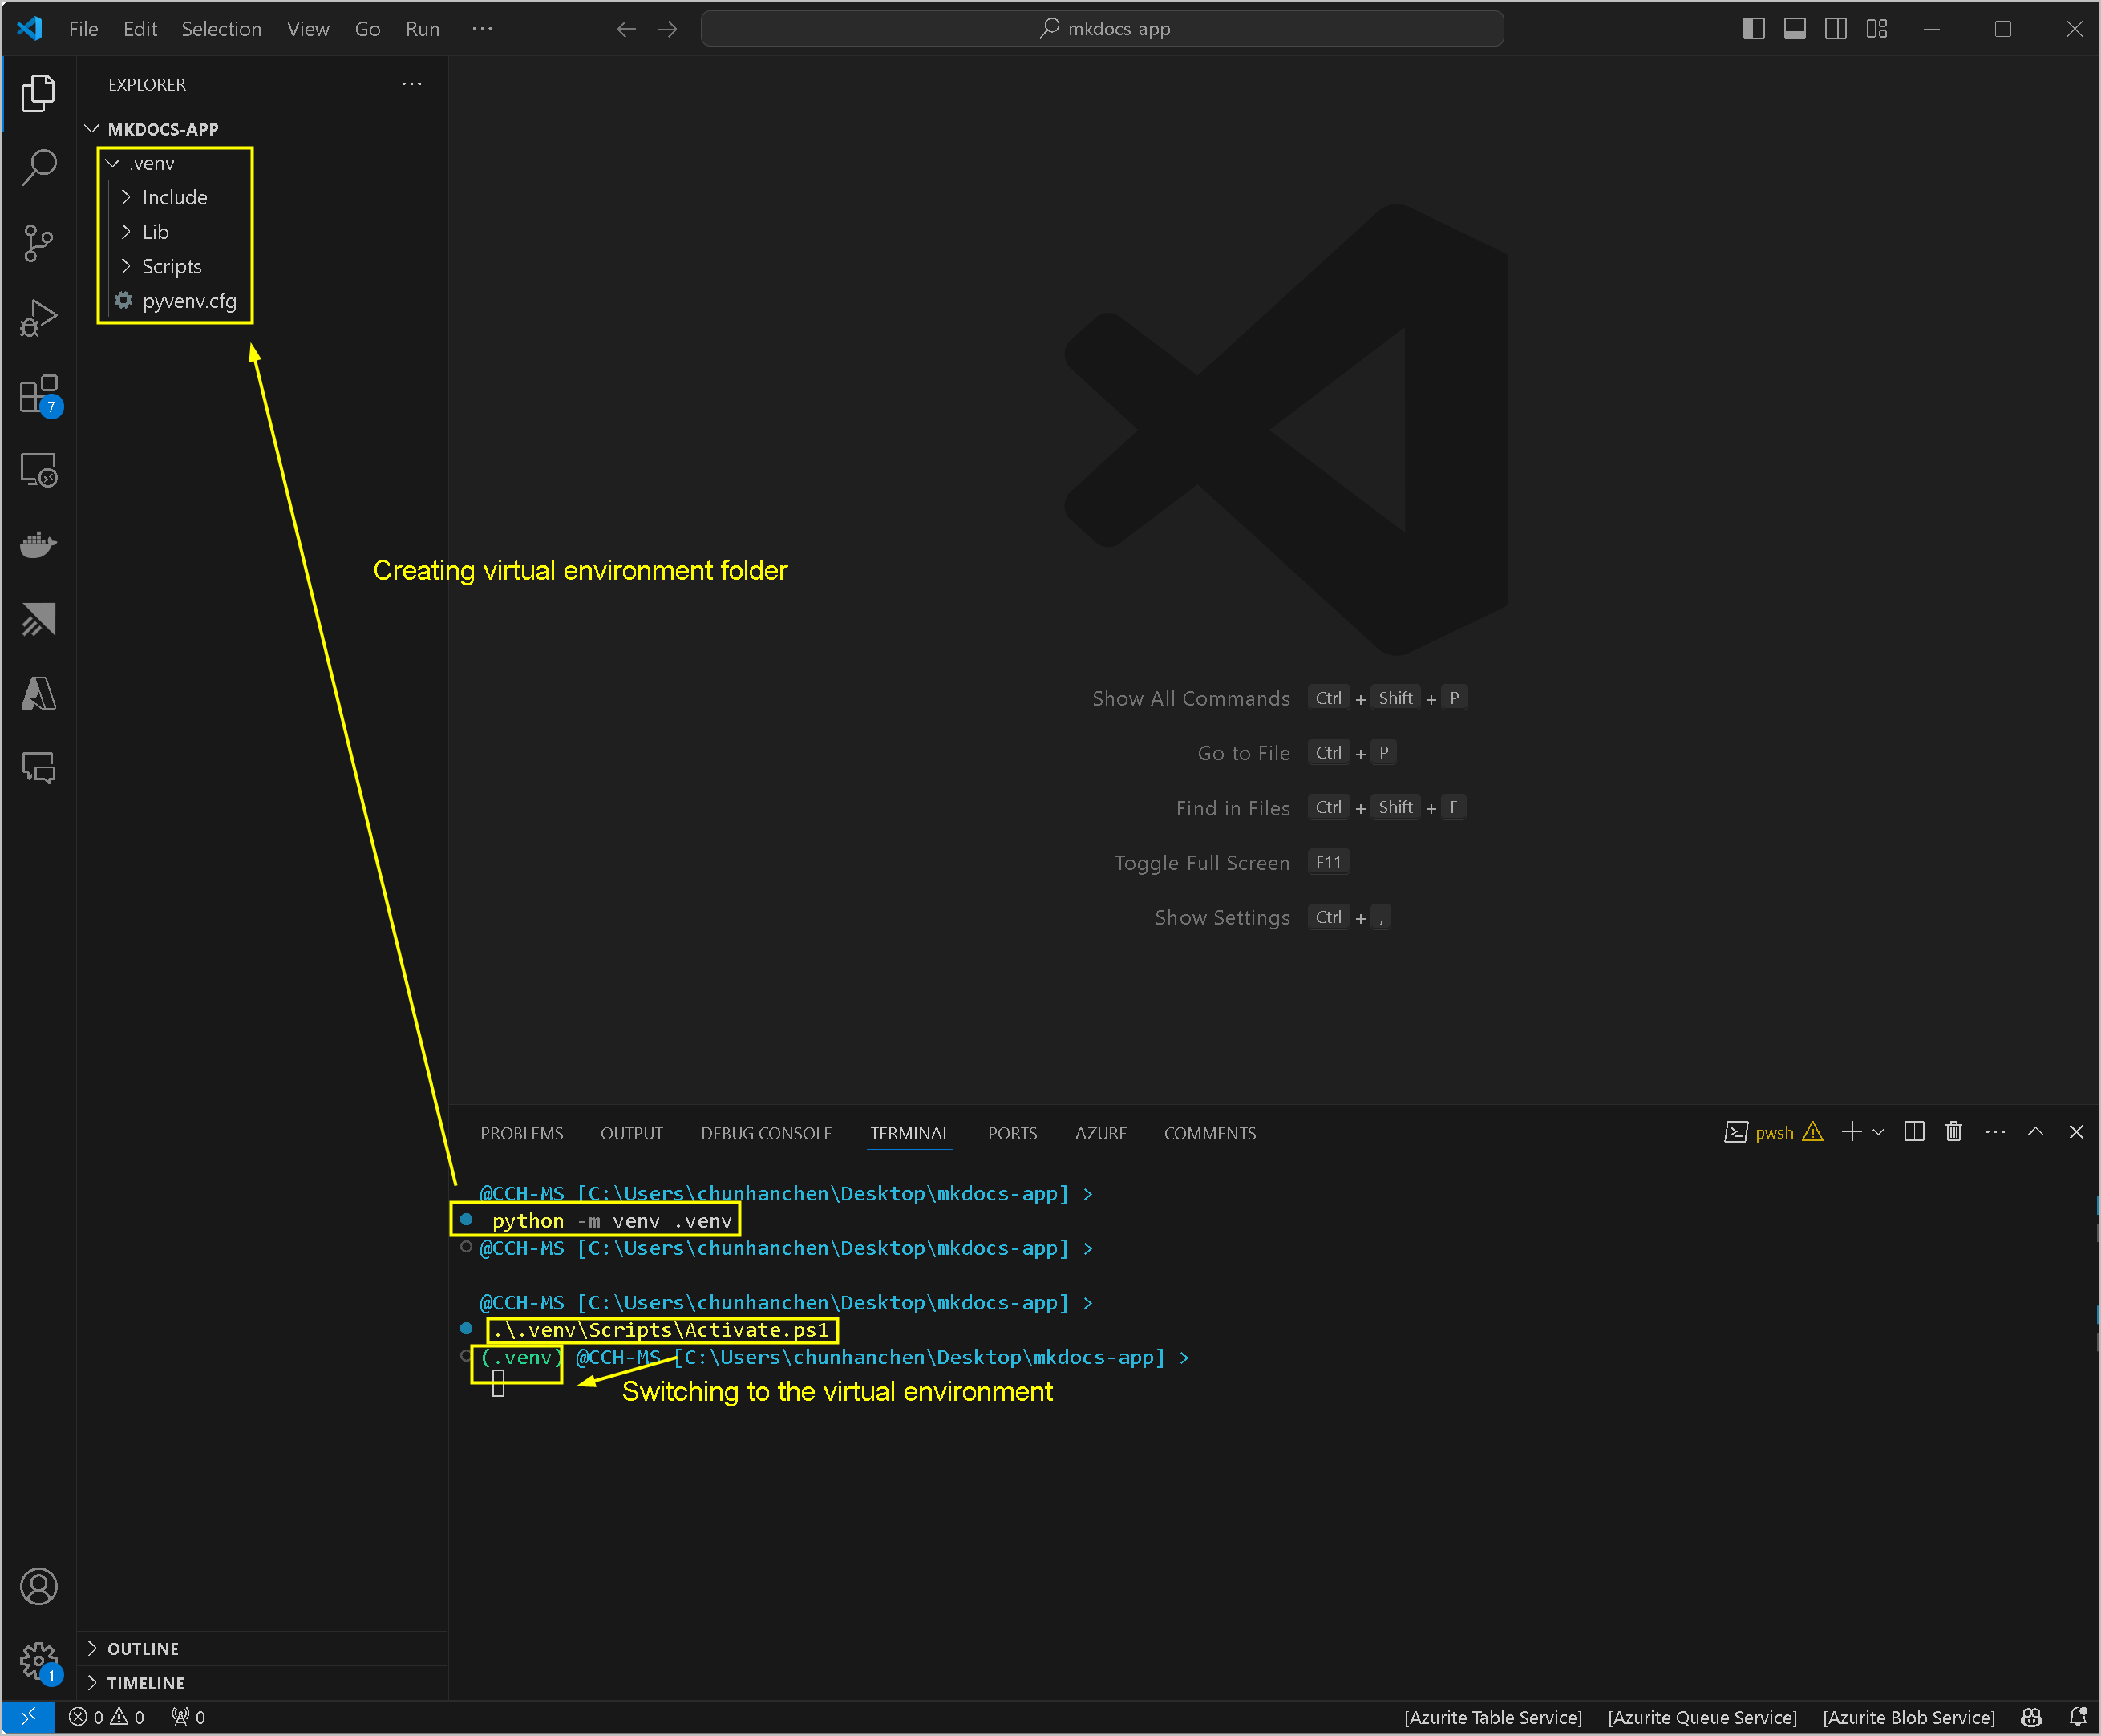Open the Run and Debug view
This screenshot has width=2101, height=1736.
(x=38, y=318)
